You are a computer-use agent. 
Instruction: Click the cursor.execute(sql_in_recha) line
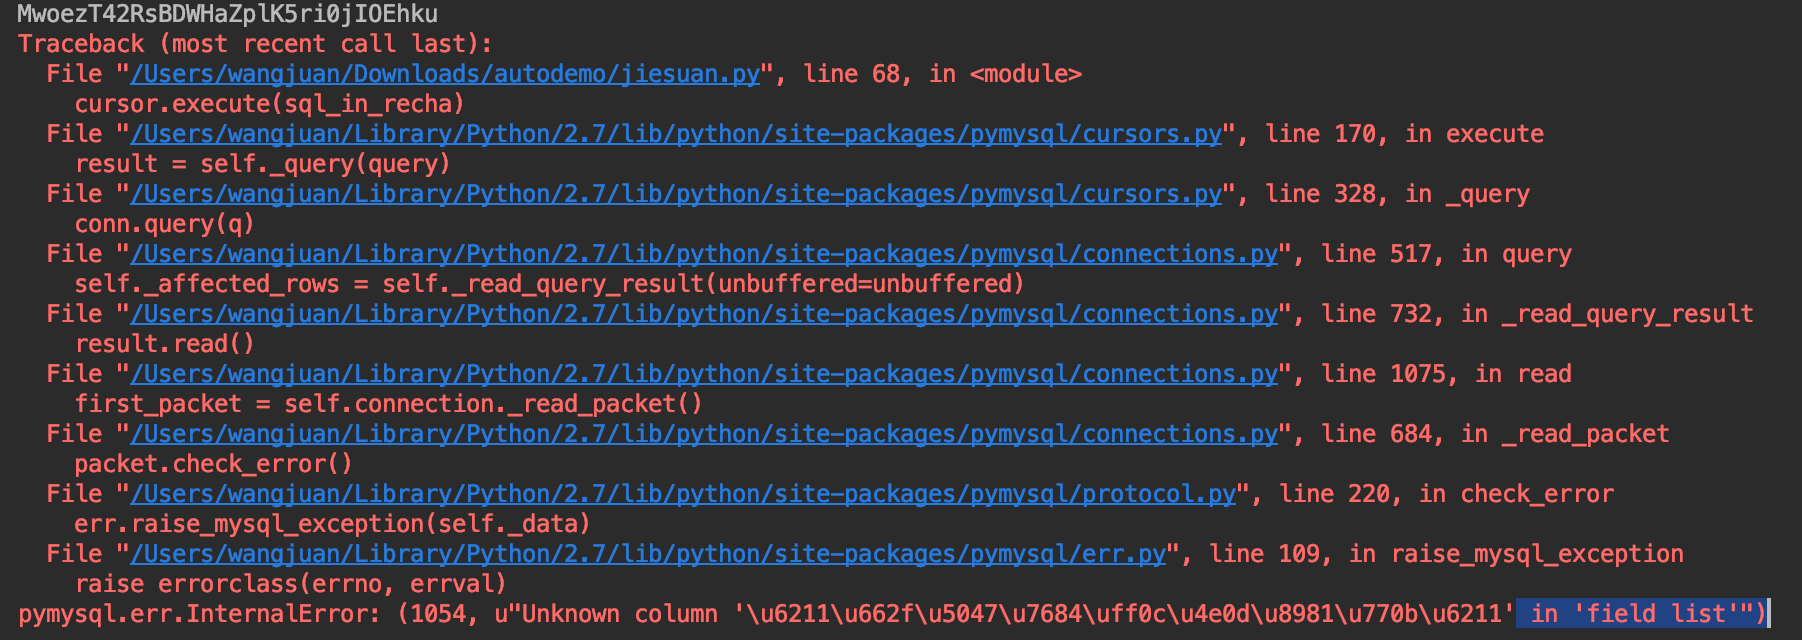point(269,104)
